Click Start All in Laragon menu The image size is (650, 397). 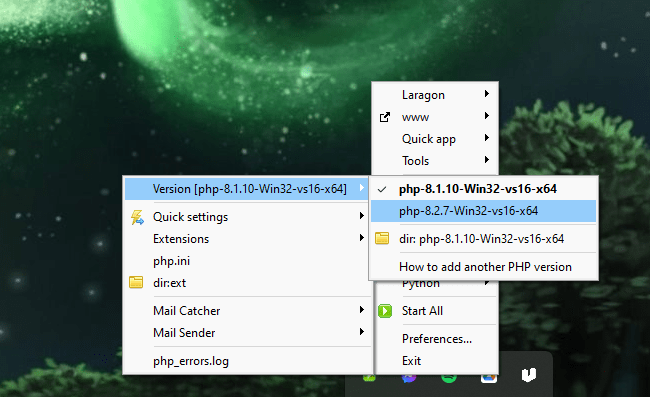(x=436, y=311)
